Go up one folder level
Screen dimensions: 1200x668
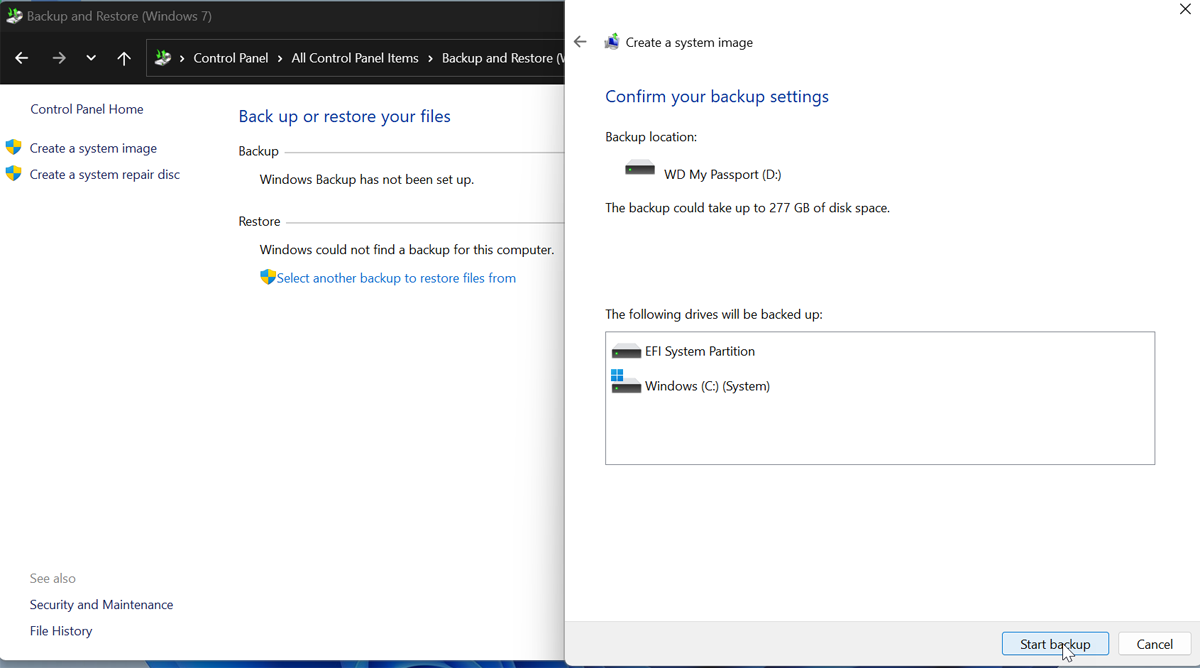[124, 58]
